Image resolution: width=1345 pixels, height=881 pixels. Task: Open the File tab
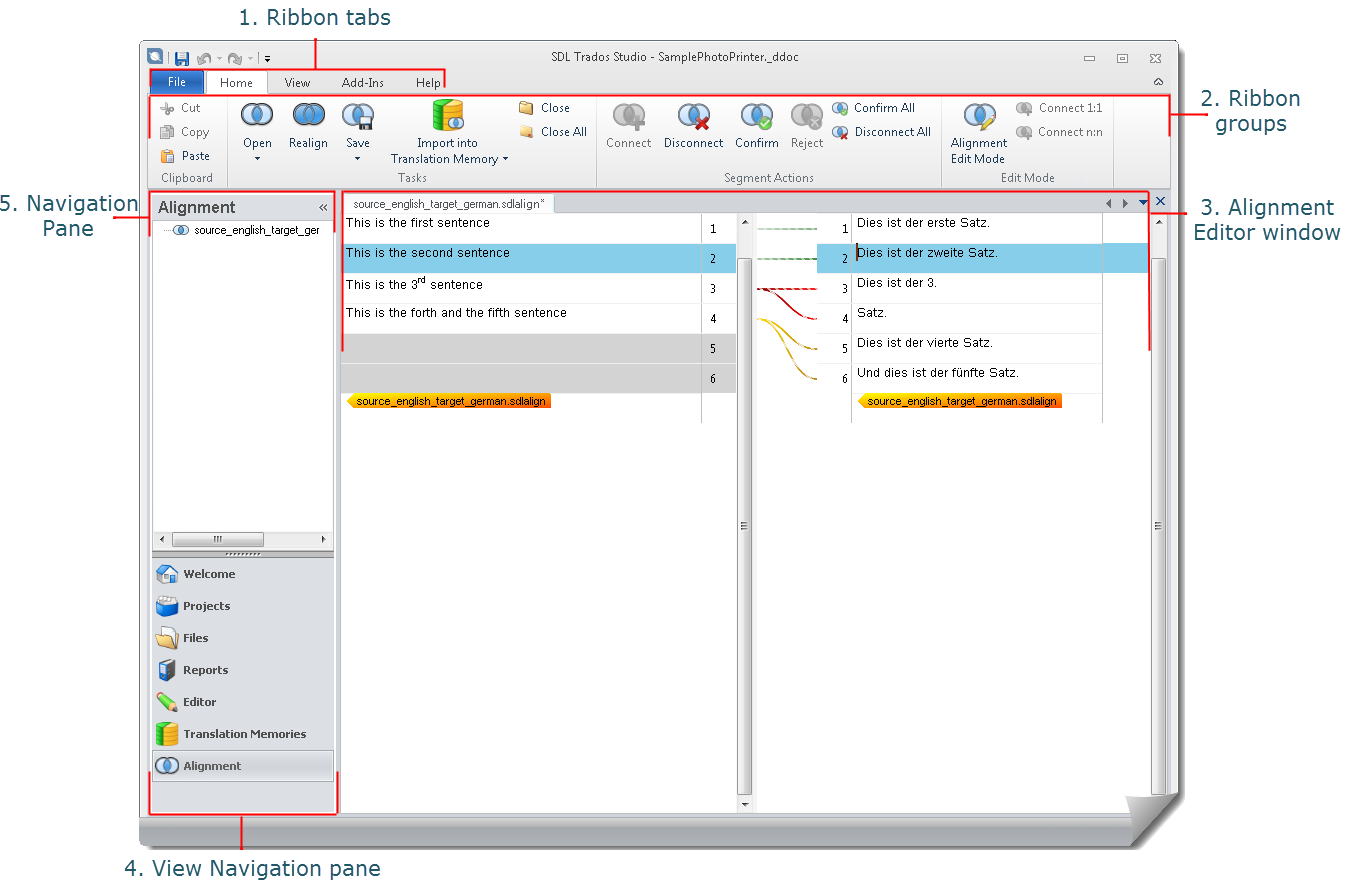tap(177, 82)
